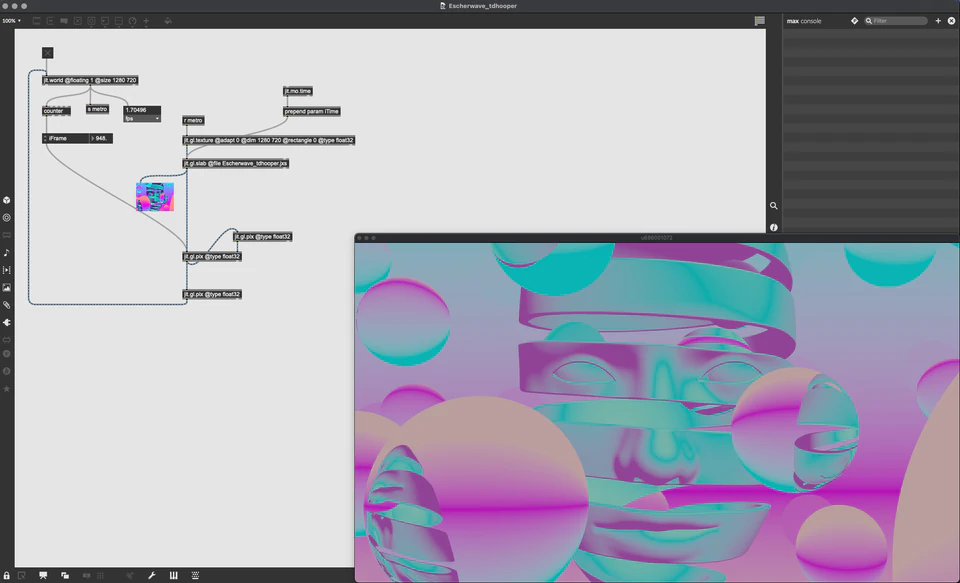Viewport: 960px width, 583px height.
Task: Select the jit.gl.slab Escherwave_tdhooper.jxs object
Action: 236,164
